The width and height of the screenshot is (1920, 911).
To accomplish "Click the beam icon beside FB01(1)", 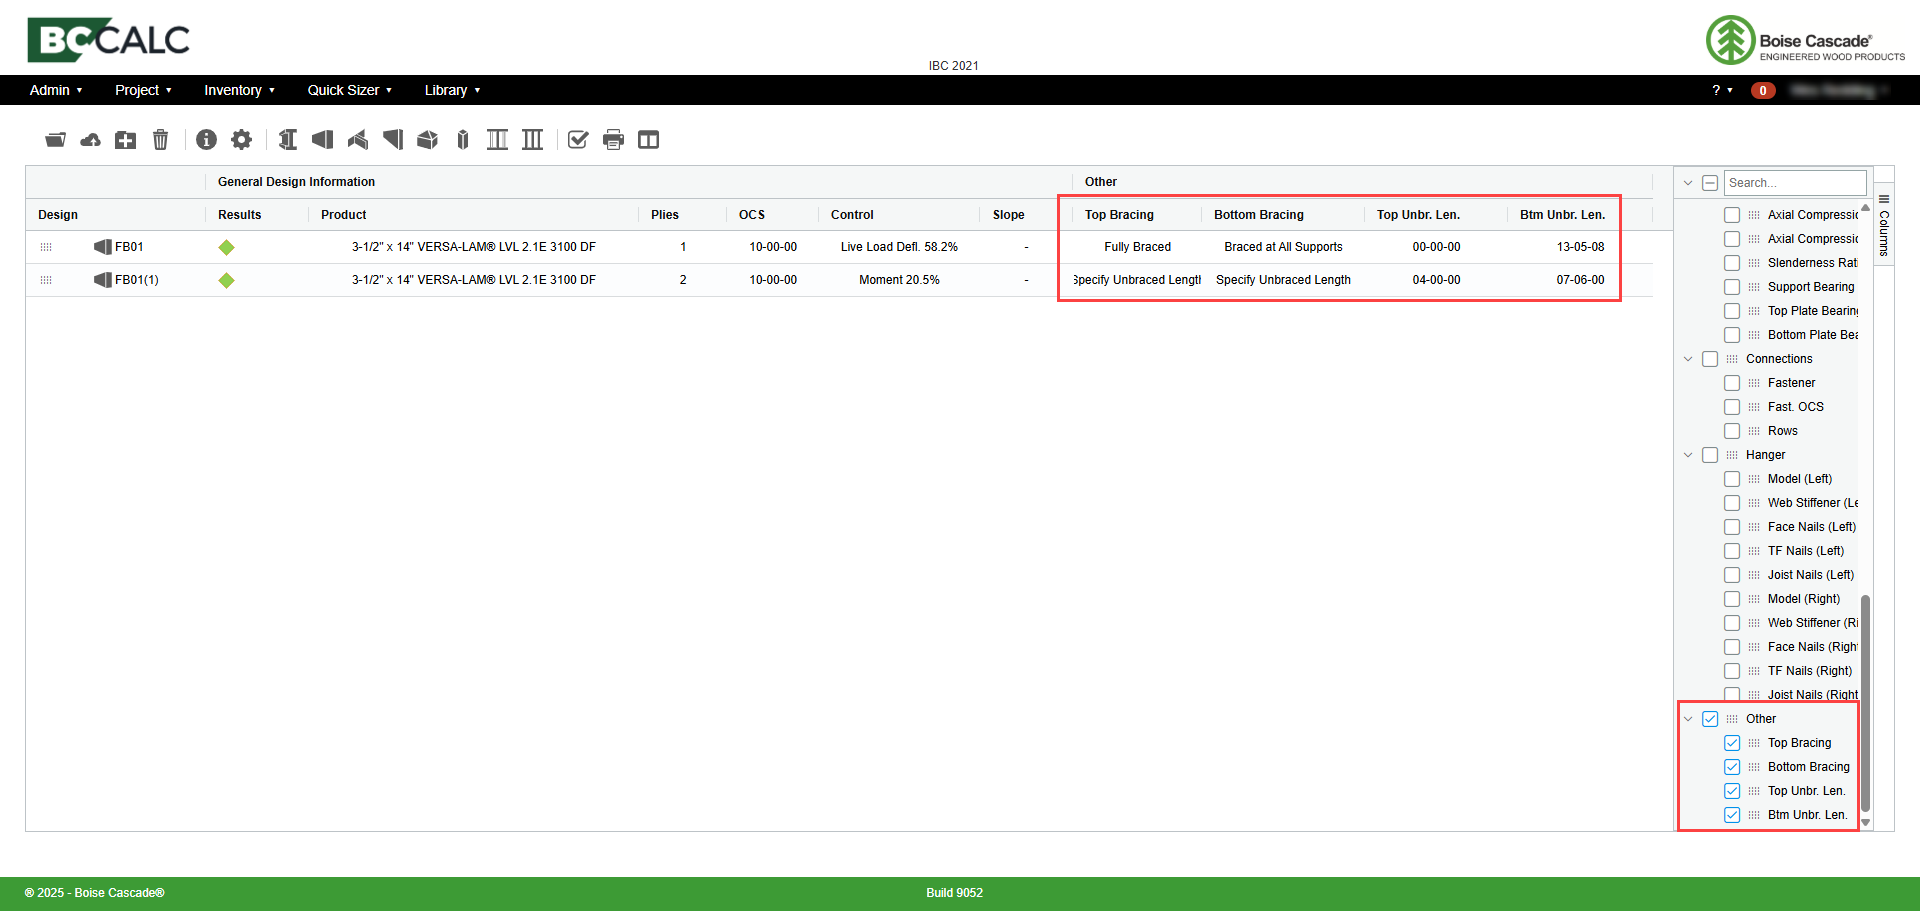I will 102,280.
